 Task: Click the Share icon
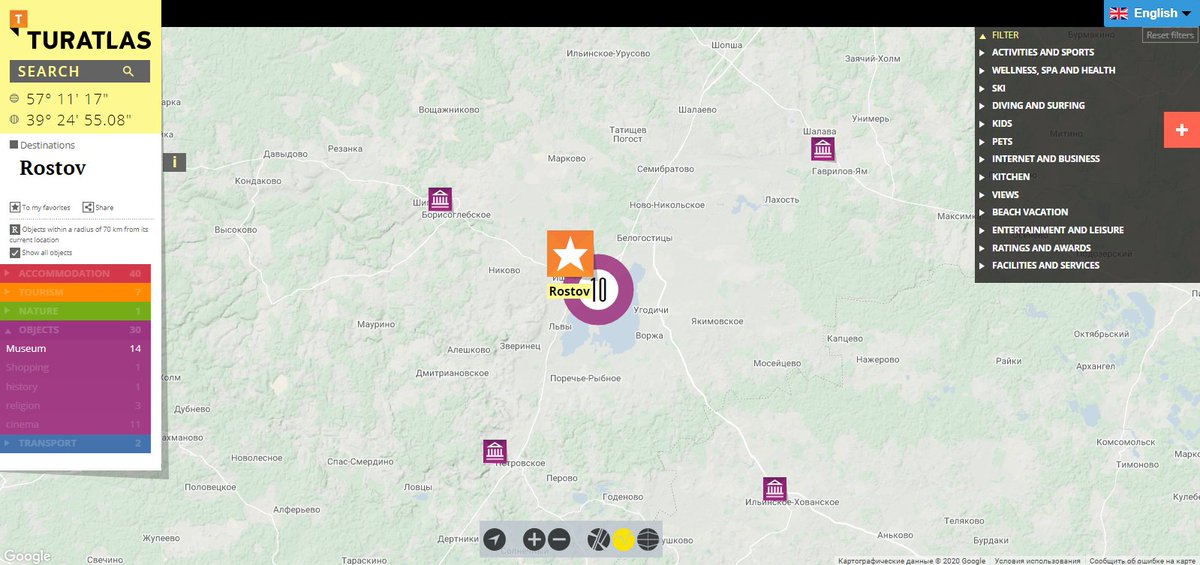point(88,207)
